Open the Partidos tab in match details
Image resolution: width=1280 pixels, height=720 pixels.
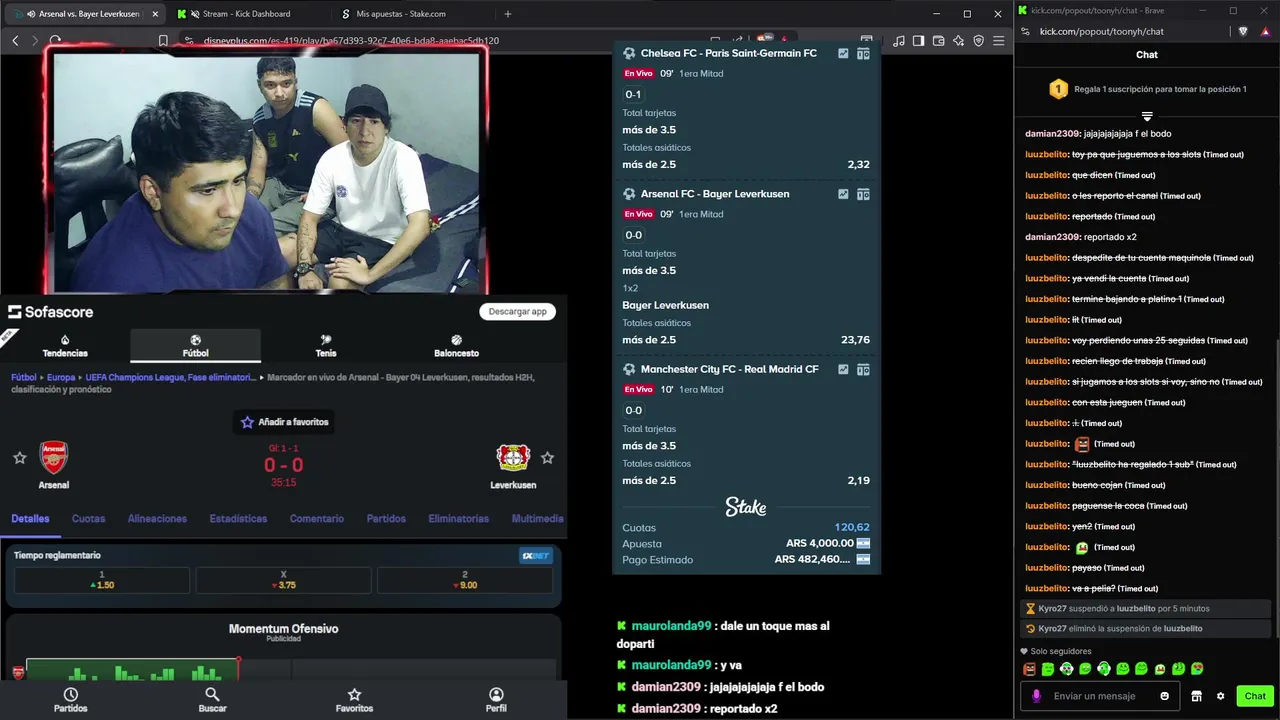(x=386, y=519)
